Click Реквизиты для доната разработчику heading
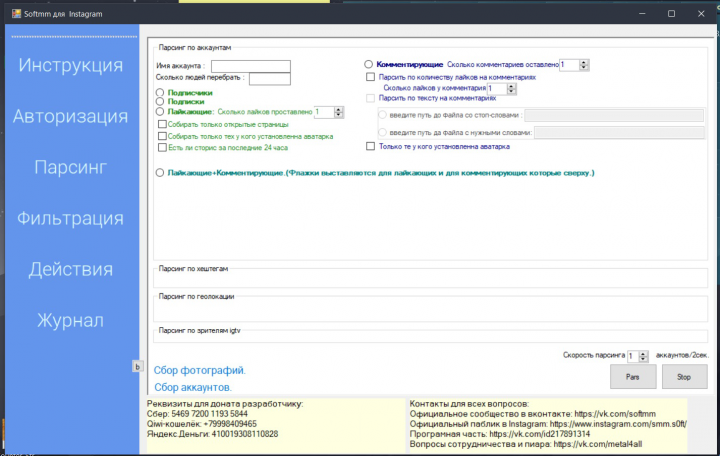The width and height of the screenshot is (720, 456). click(225, 404)
